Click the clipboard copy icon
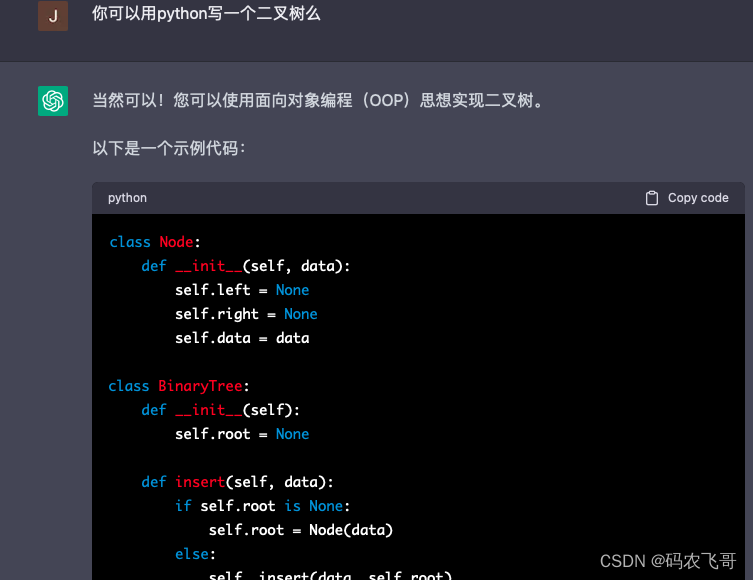This screenshot has width=753, height=580. pos(652,198)
